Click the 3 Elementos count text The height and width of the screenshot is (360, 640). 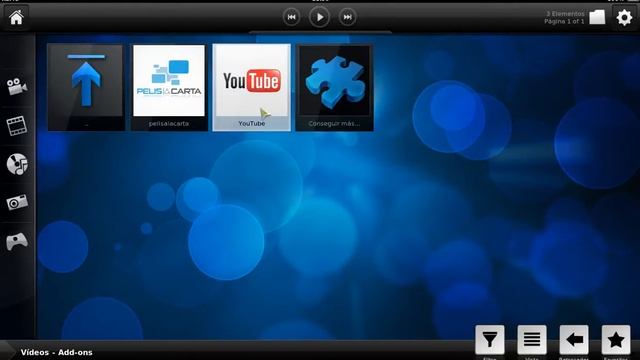[x=565, y=14]
